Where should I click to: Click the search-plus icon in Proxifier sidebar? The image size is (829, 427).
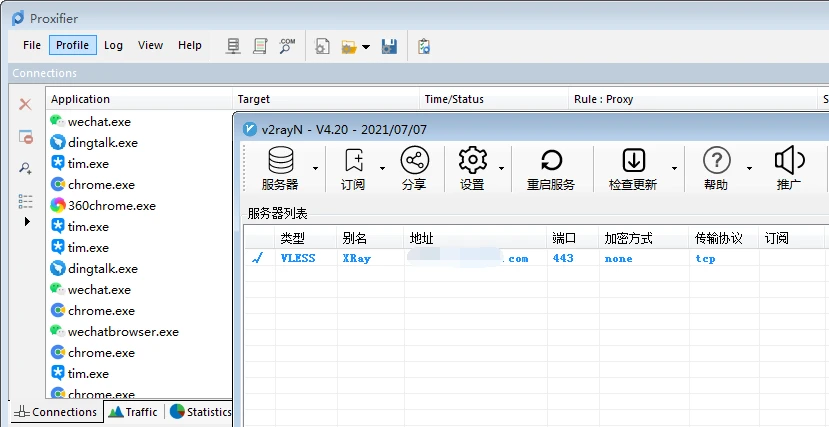pos(25,169)
